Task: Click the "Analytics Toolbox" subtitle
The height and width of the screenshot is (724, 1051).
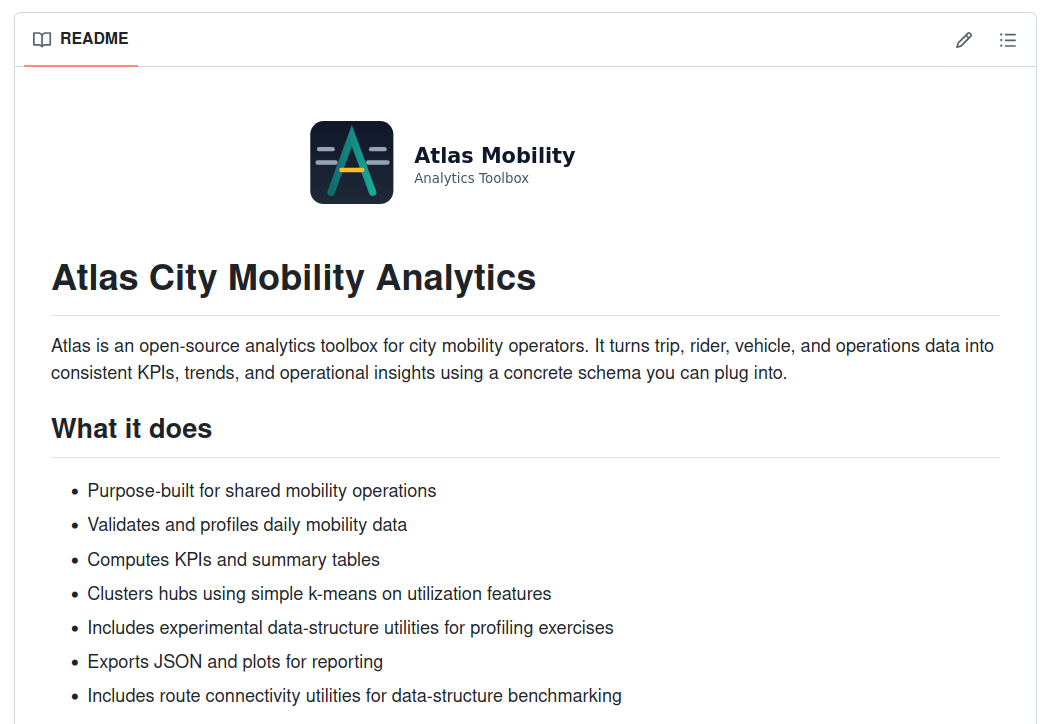Action: click(471, 179)
